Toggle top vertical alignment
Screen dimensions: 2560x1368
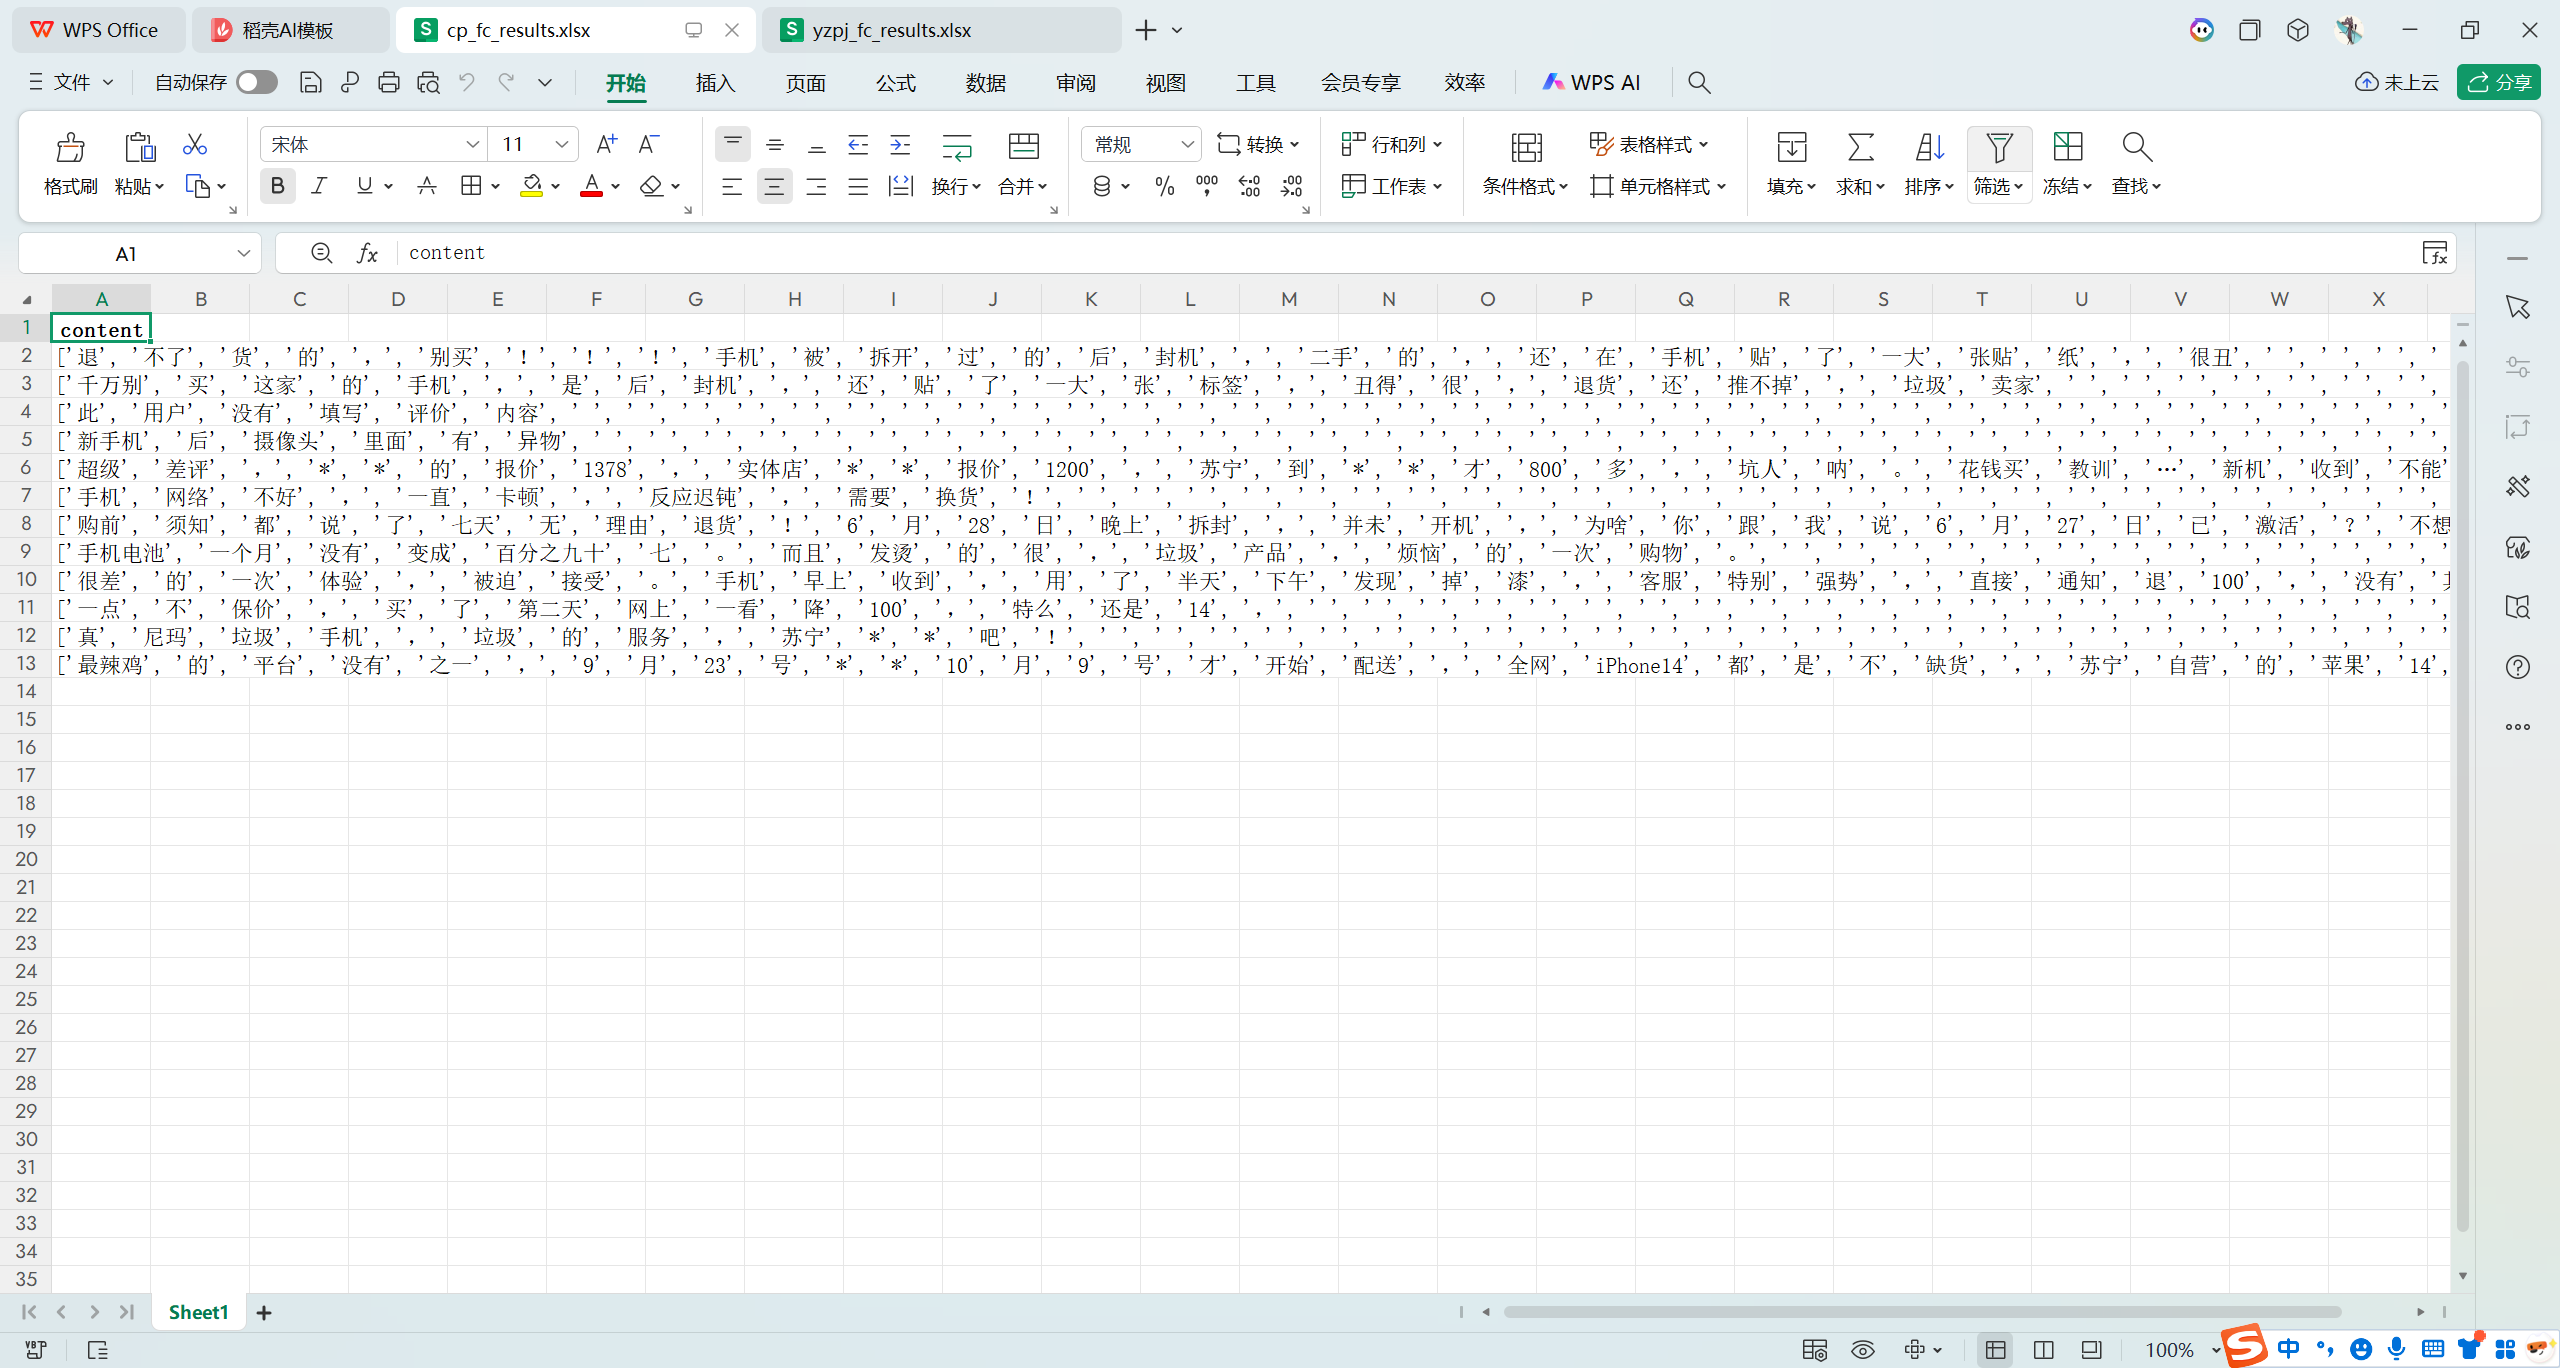coord(733,145)
